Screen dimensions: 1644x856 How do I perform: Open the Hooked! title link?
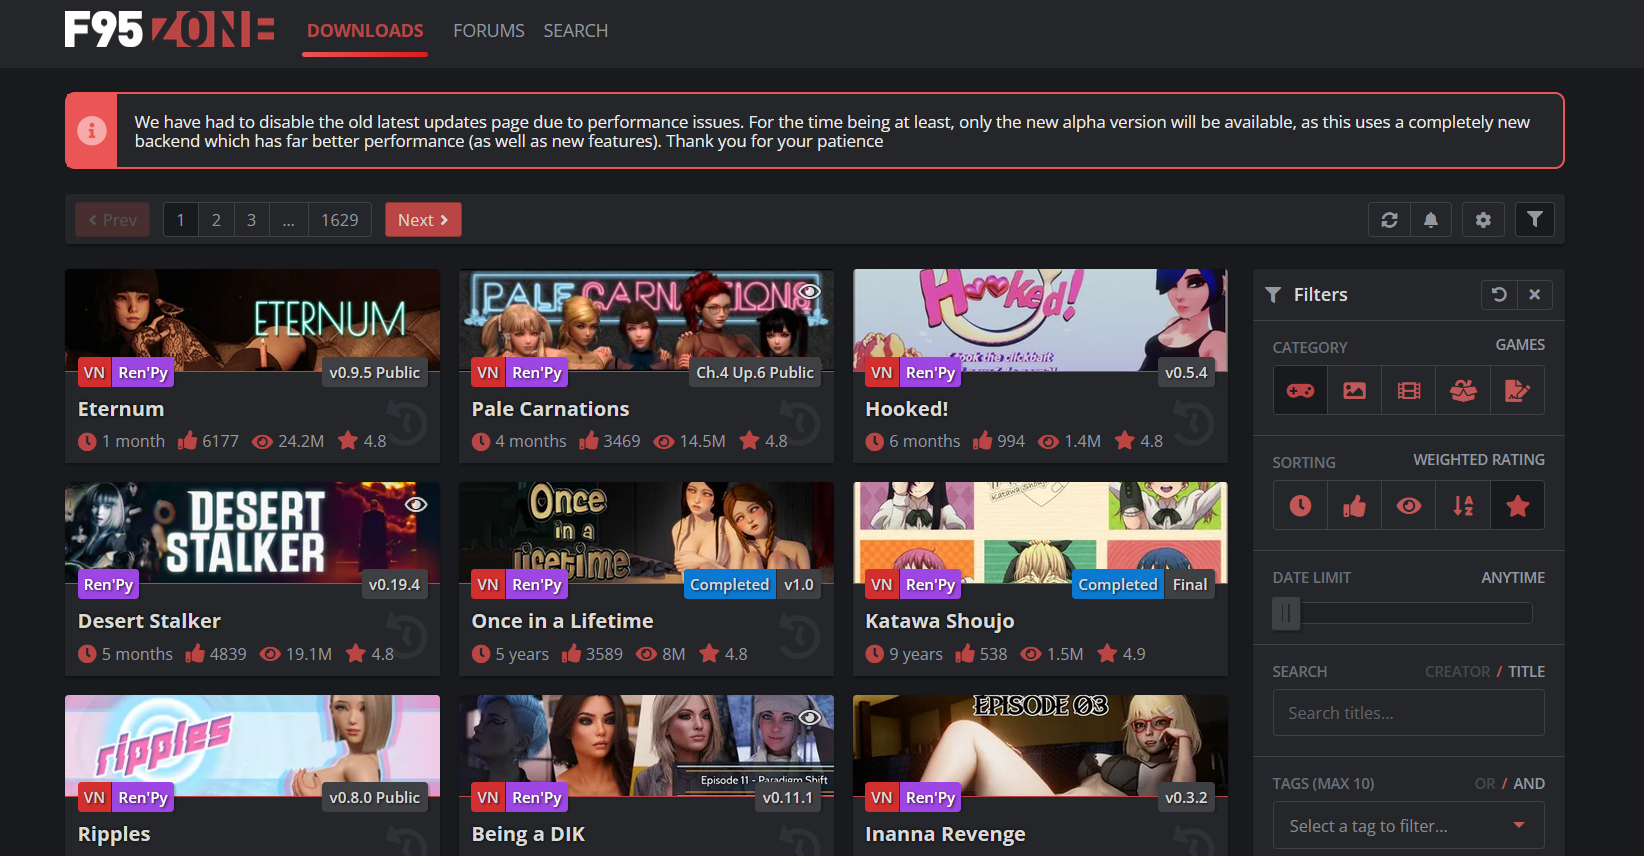point(907,409)
